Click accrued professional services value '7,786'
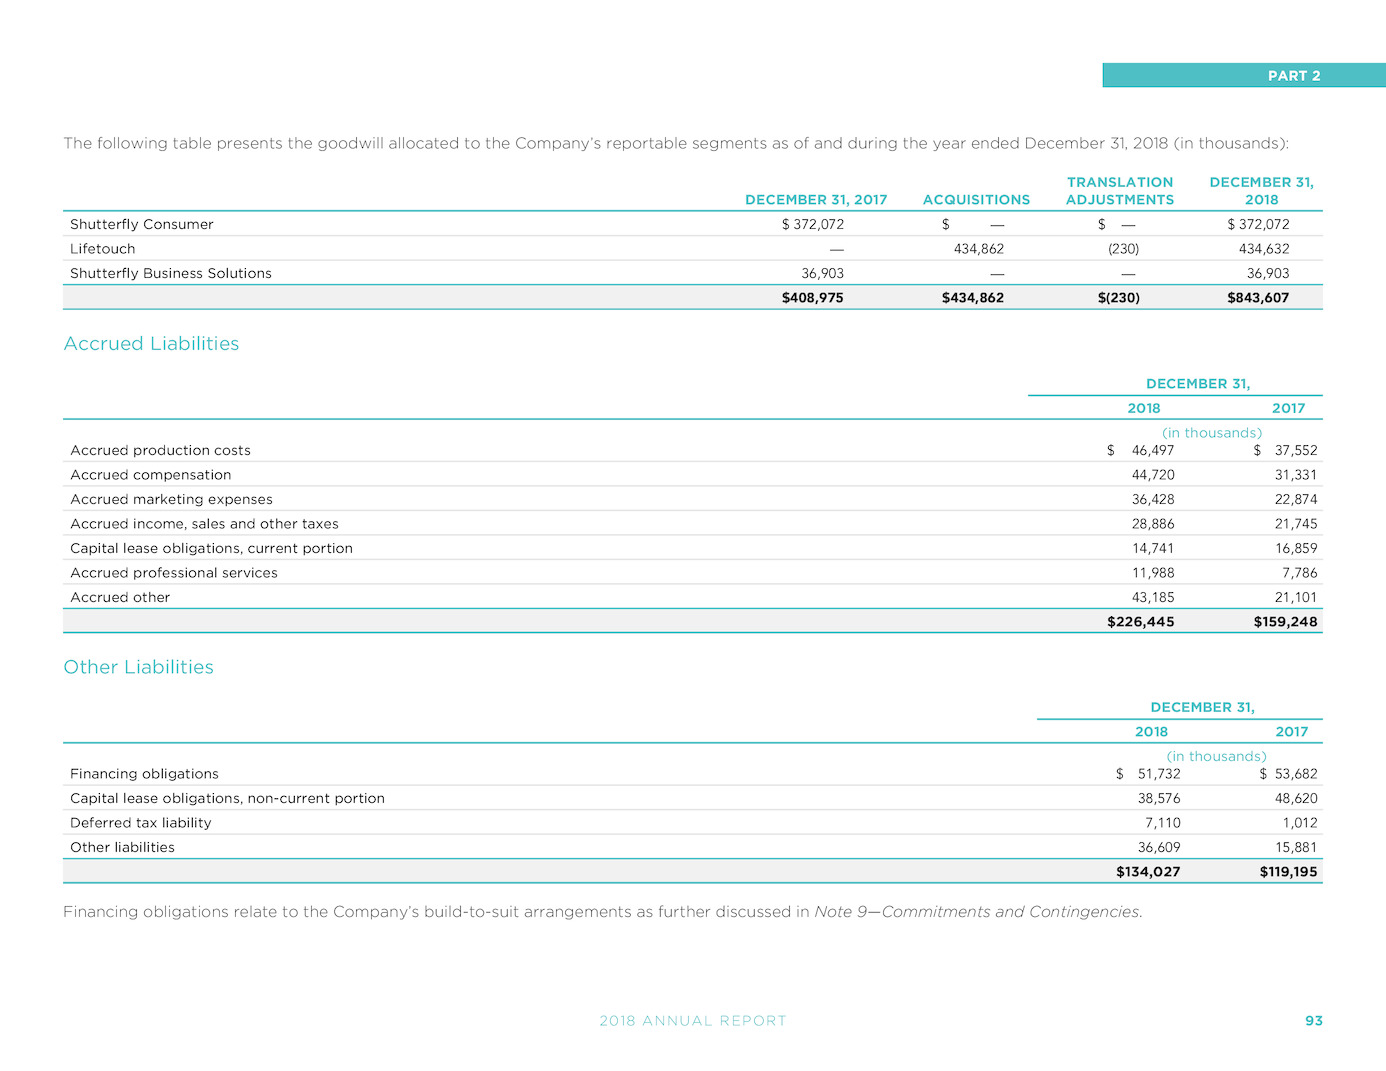1386x1071 pixels. 1300,573
